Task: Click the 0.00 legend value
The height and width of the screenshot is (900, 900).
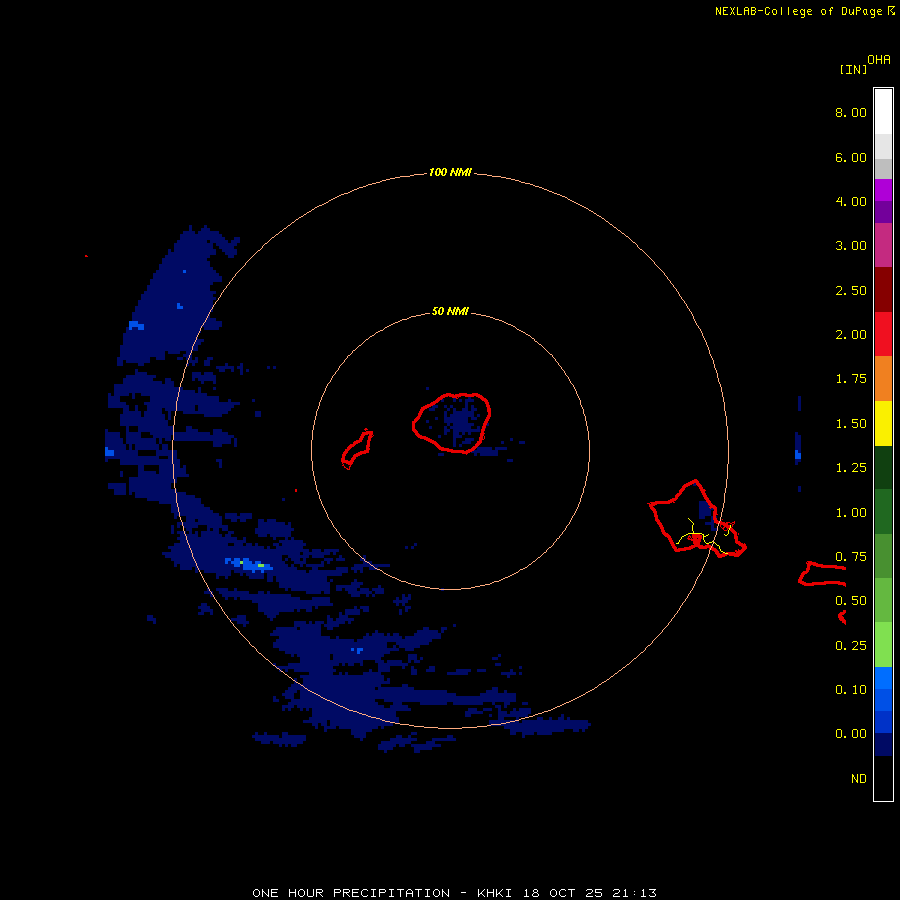Action: [x=851, y=734]
